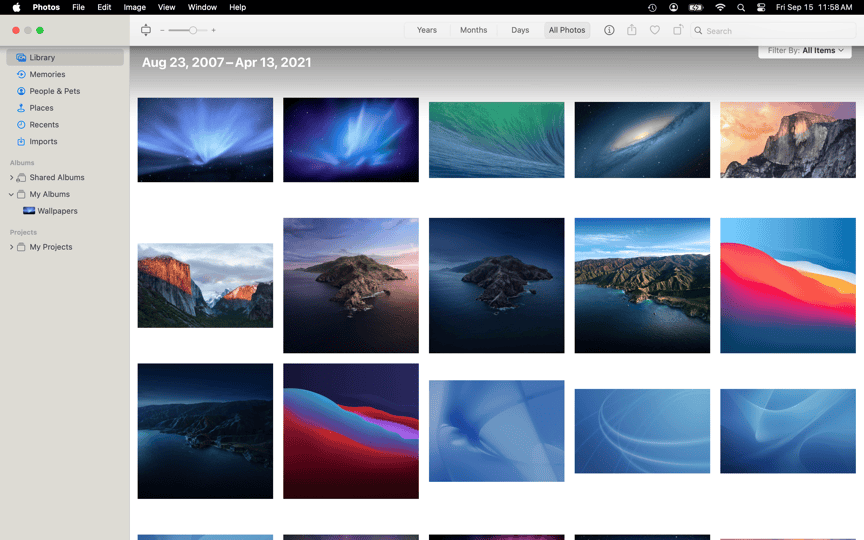
Task: Select the dark red Big Sur abstract thumbnail
Action: 351,431
